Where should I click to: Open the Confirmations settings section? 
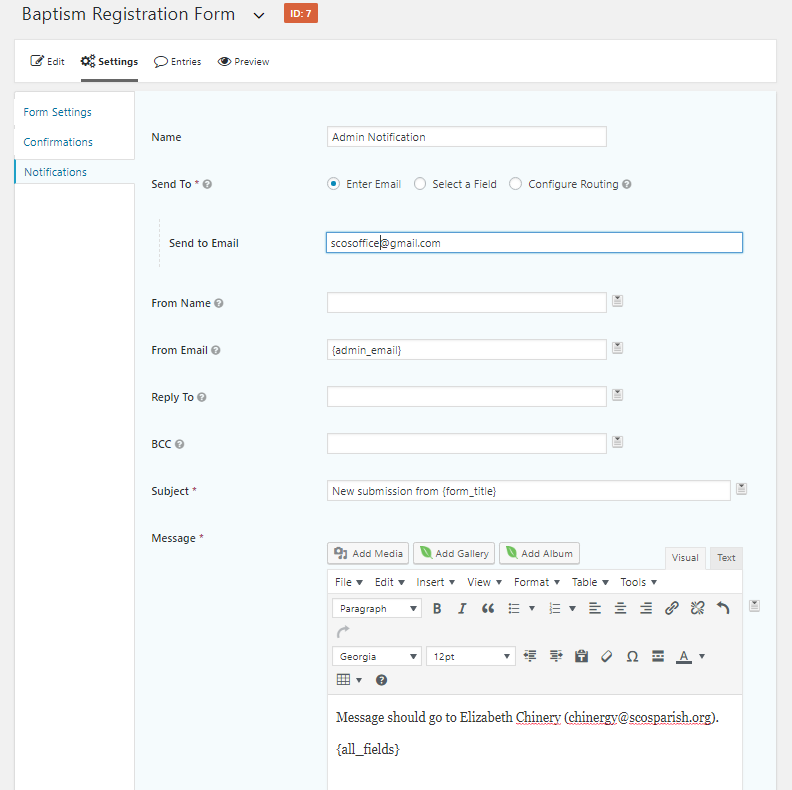pos(58,142)
